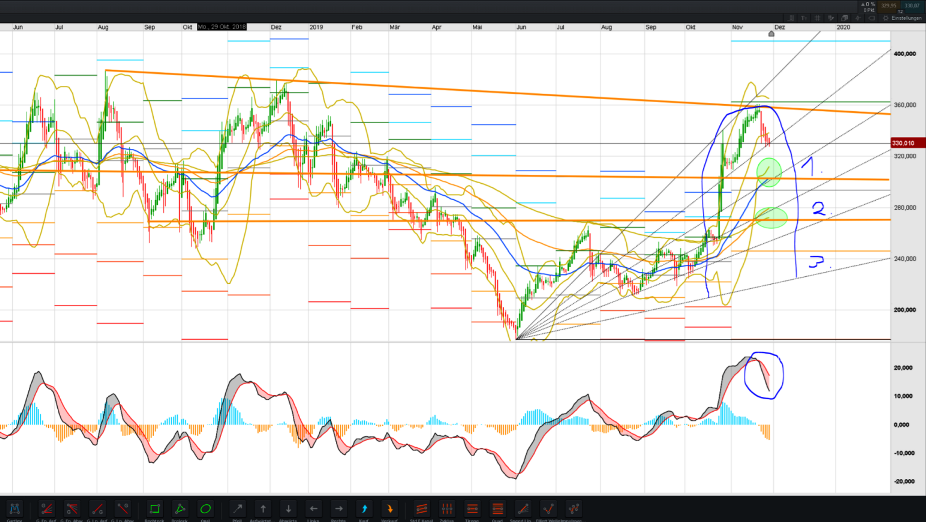Select the Links left-arrow marker
The width and height of the screenshot is (926, 522).
(313, 508)
